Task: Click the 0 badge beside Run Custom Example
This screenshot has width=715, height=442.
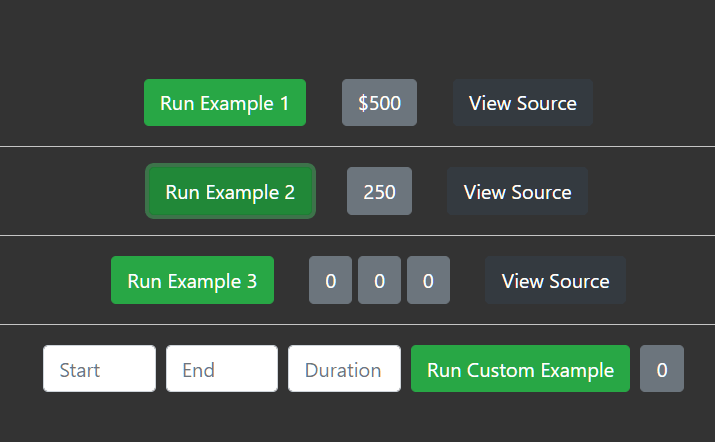Action: click(x=661, y=369)
